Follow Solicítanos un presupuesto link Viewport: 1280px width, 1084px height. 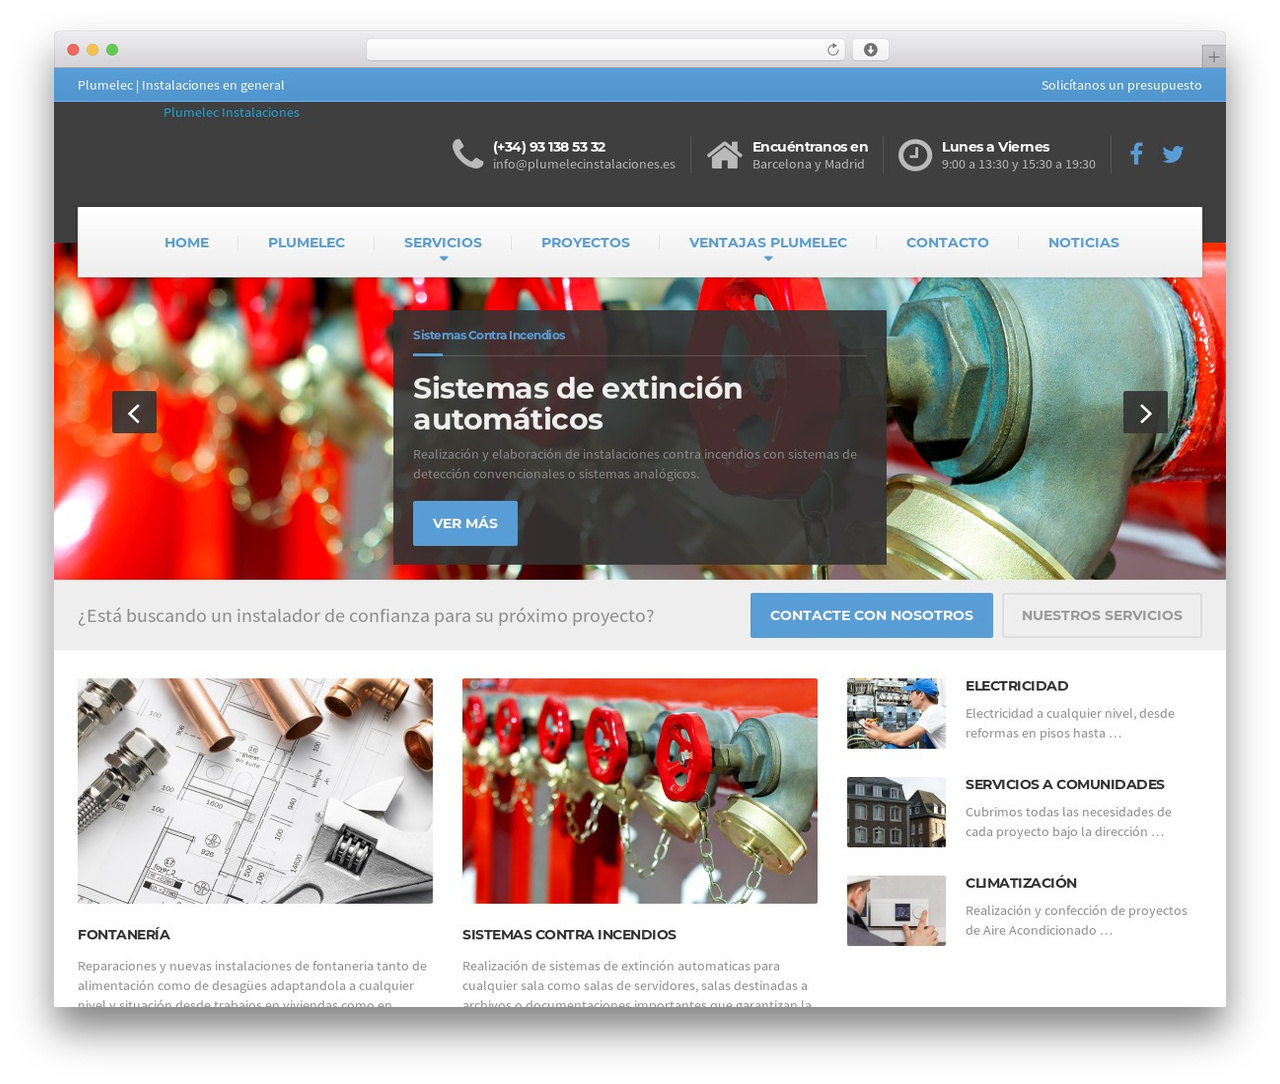1121,85
